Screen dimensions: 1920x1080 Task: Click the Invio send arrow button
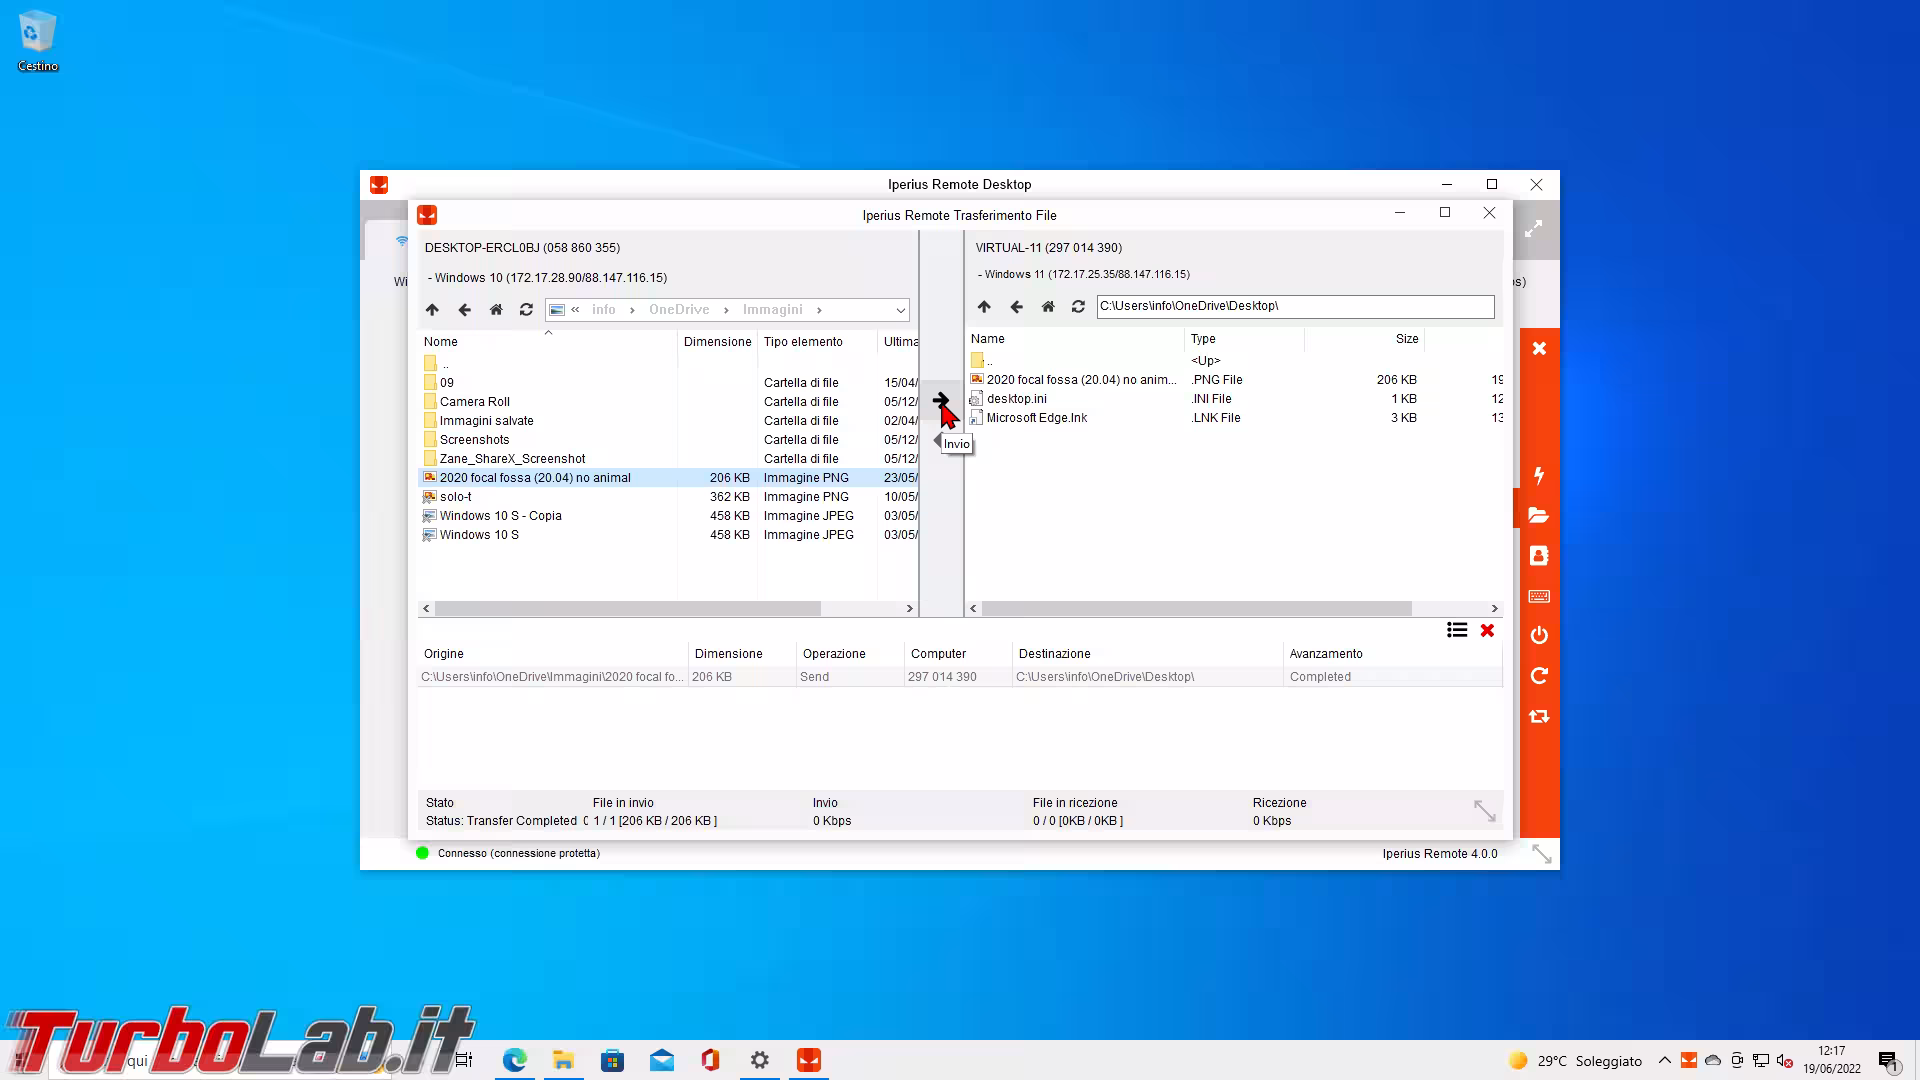point(940,400)
